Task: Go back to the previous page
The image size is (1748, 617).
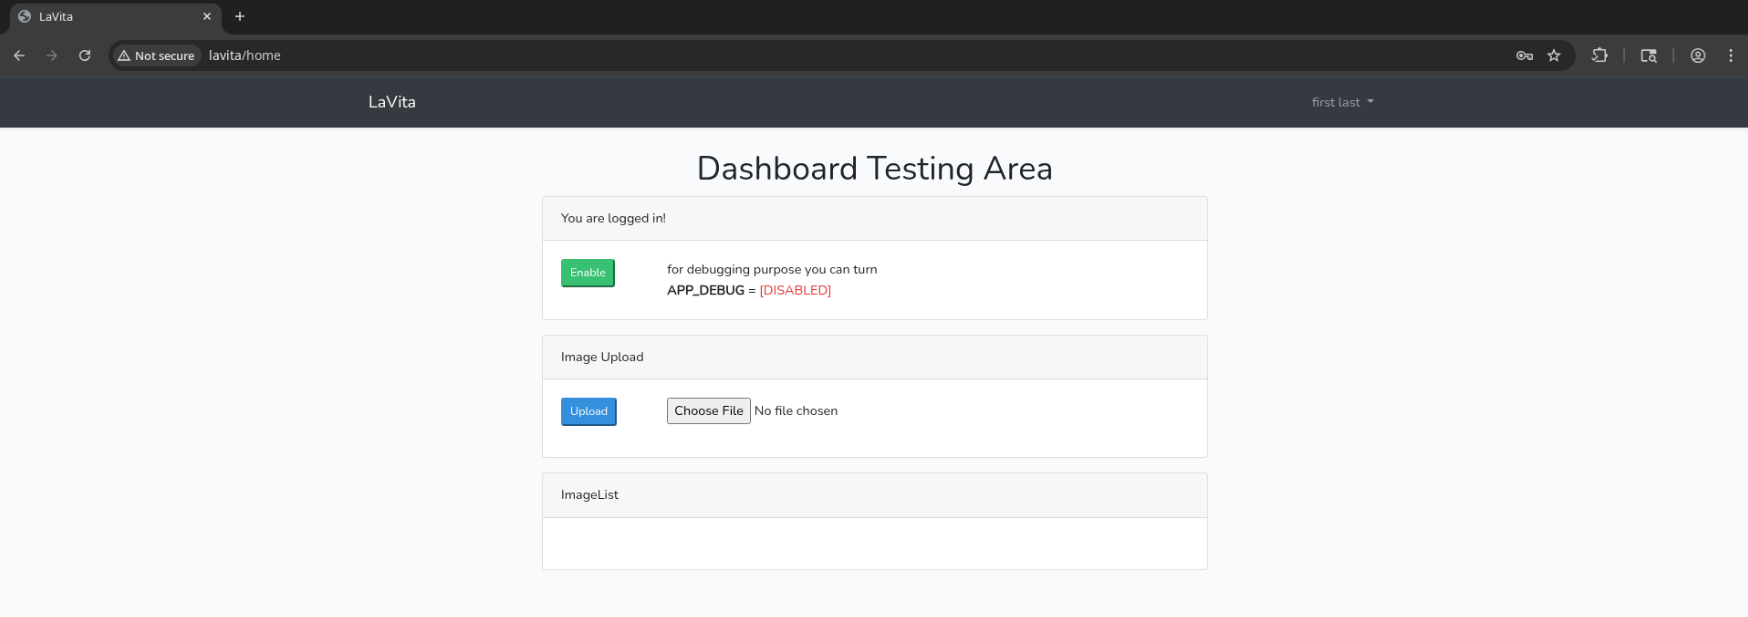Action: [x=19, y=56]
